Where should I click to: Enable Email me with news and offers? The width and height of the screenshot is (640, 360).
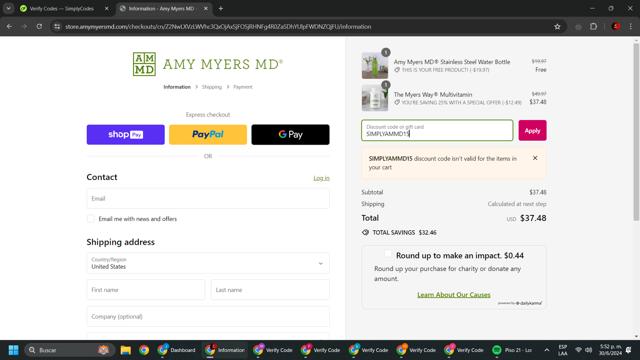click(x=91, y=219)
